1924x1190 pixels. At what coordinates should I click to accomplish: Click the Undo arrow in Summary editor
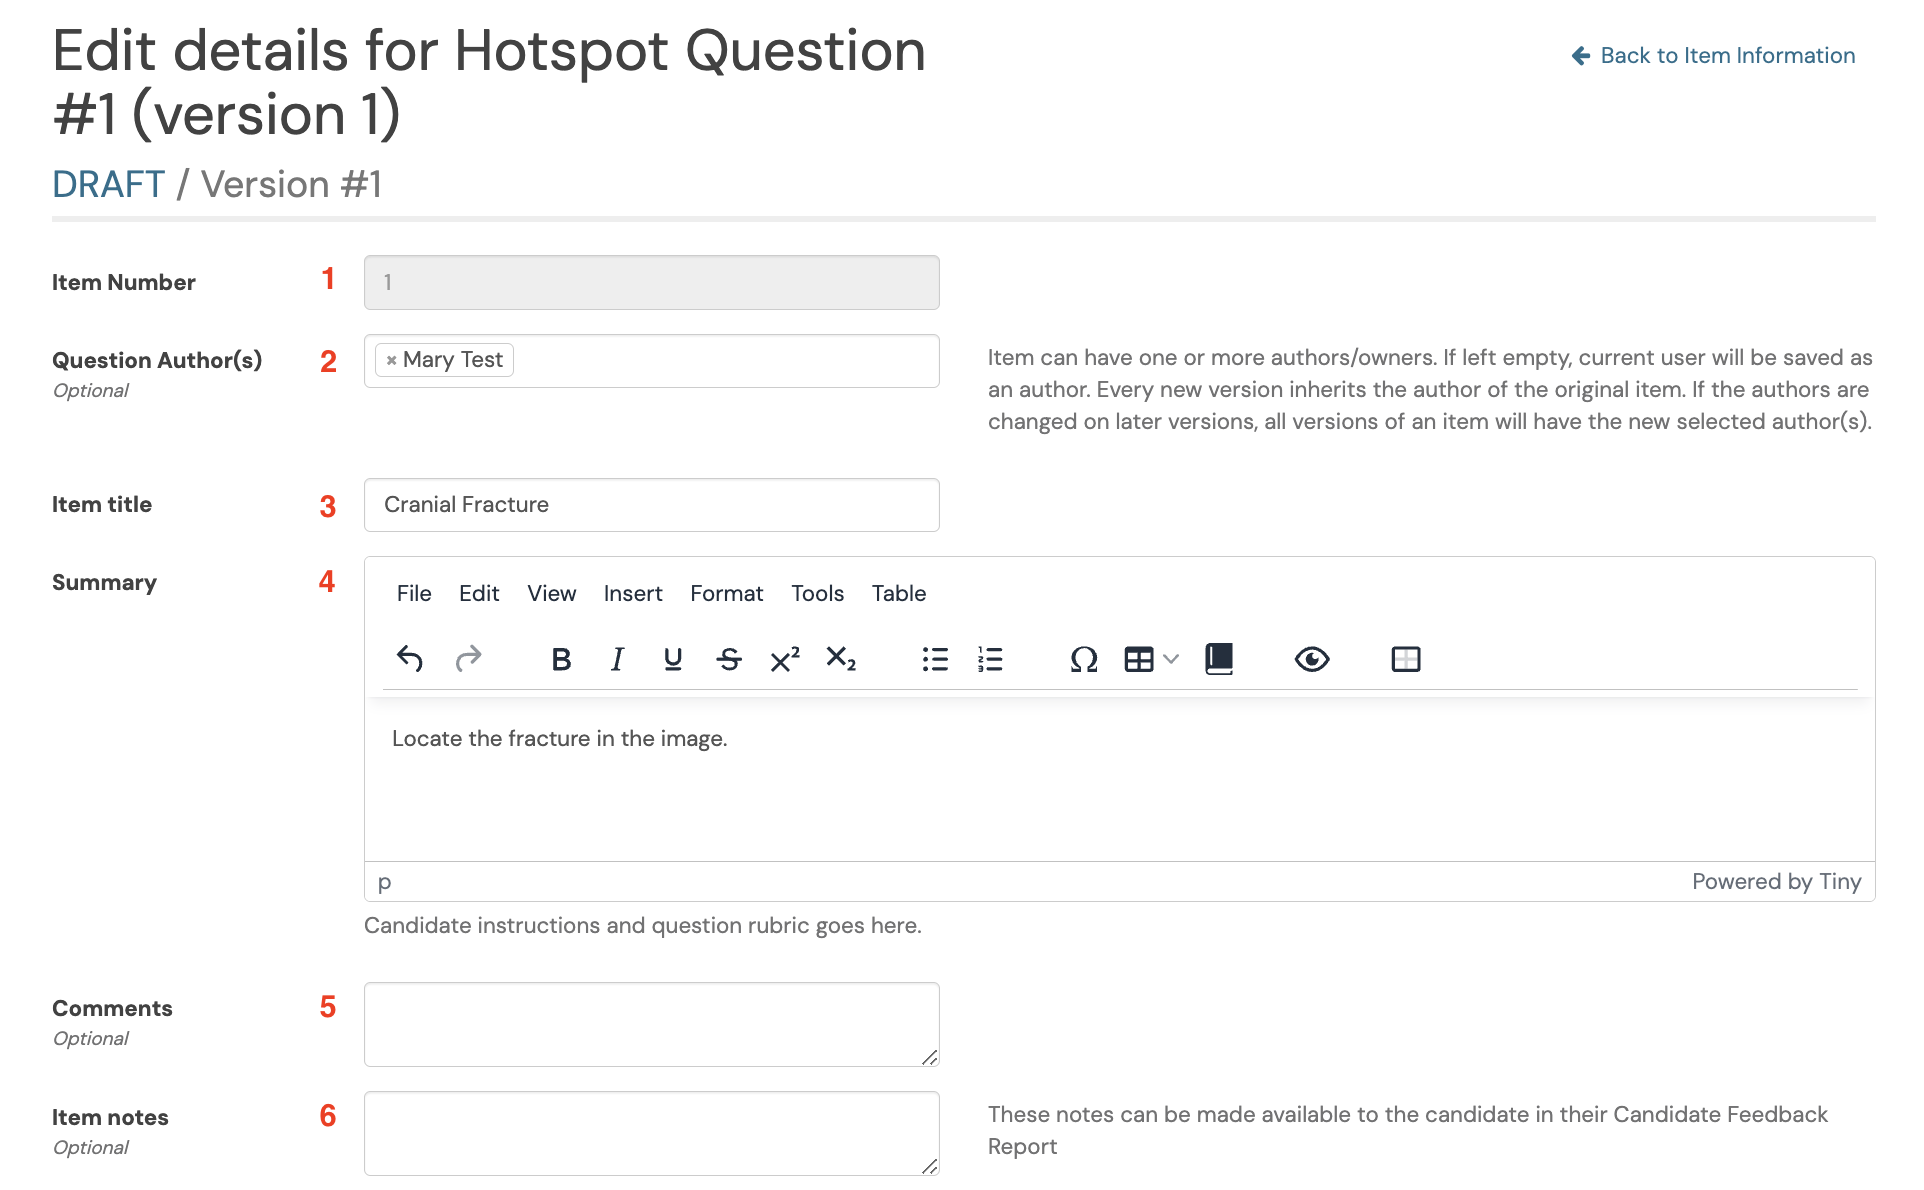[410, 659]
